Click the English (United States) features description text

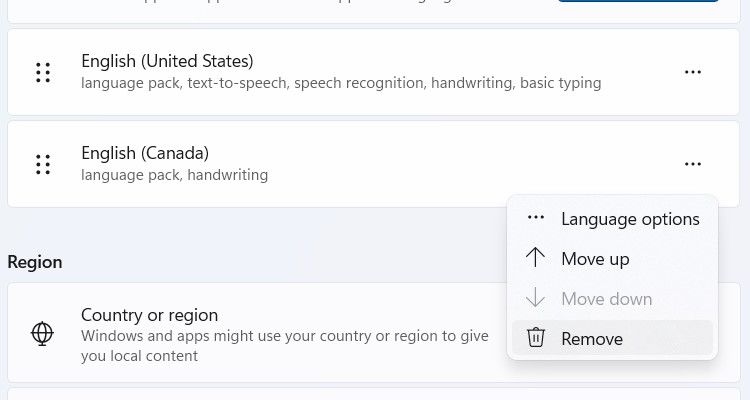pyautogui.click(x=341, y=84)
